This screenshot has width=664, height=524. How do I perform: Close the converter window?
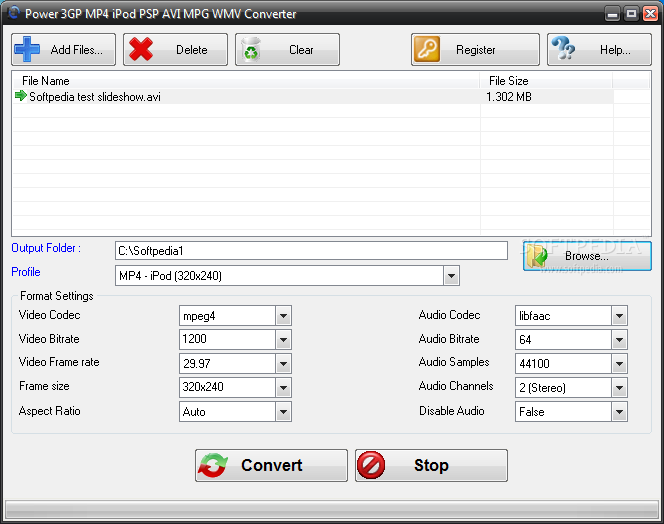pos(651,14)
